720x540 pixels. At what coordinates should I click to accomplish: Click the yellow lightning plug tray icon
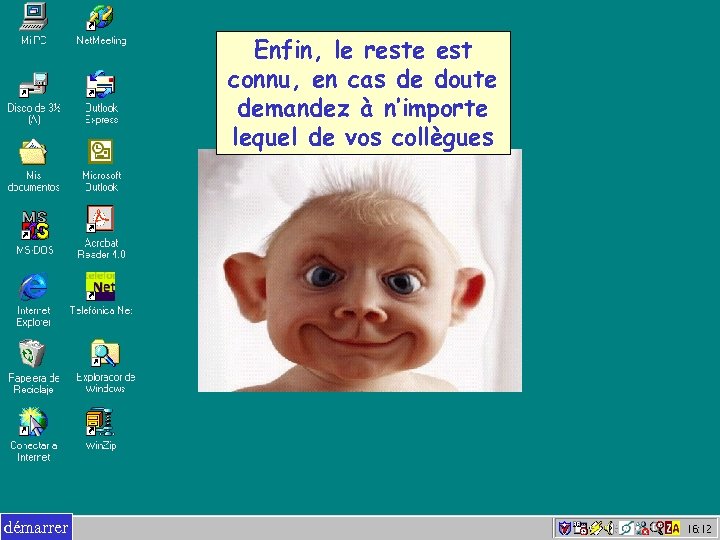596,528
